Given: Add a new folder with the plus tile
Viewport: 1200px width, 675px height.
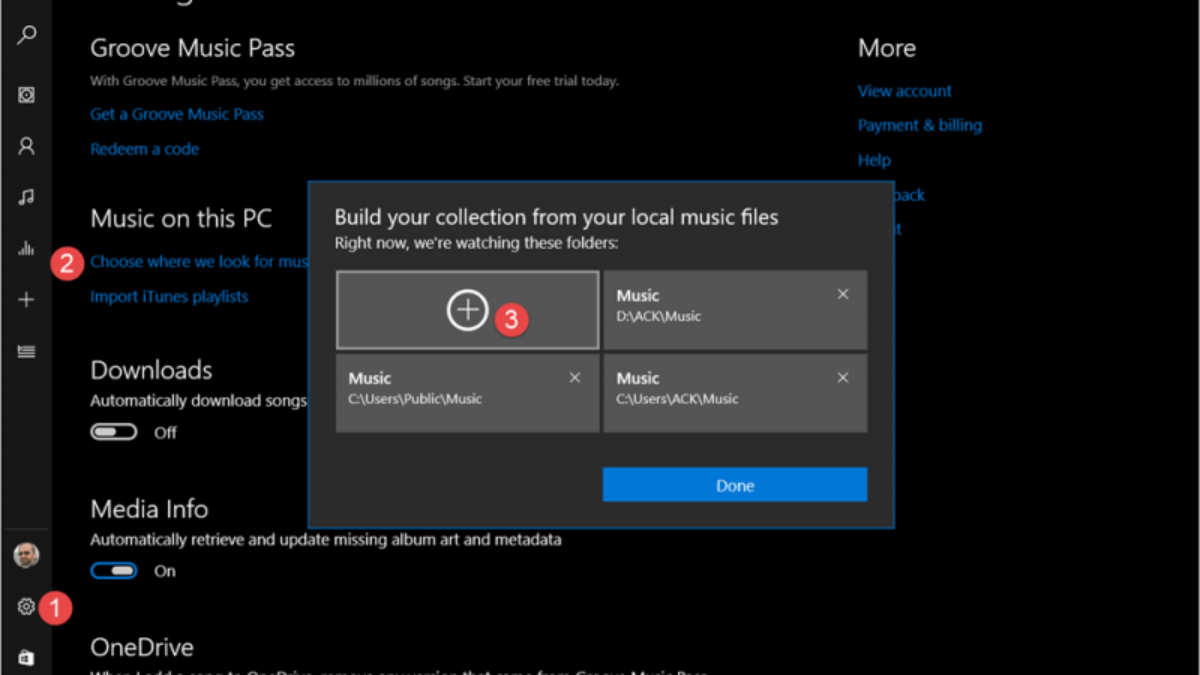Looking at the screenshot, I should tap(467, 310).
